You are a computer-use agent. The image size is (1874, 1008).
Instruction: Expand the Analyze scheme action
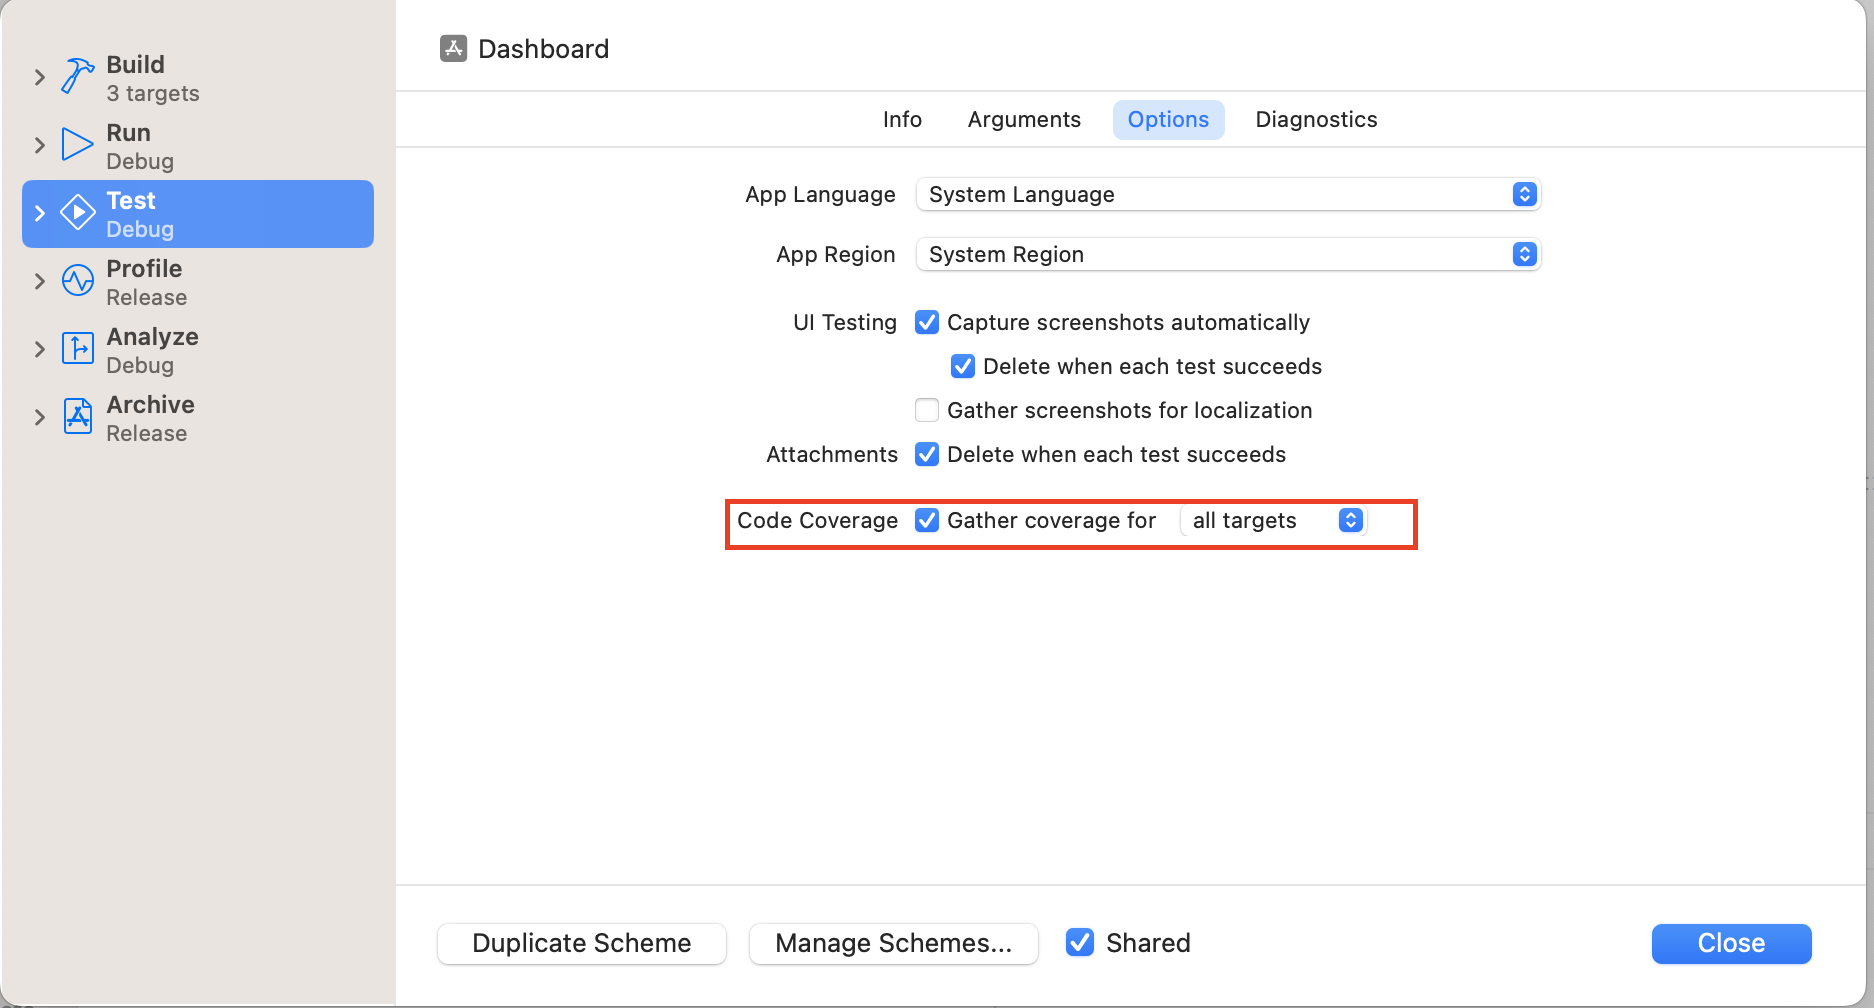40,349
